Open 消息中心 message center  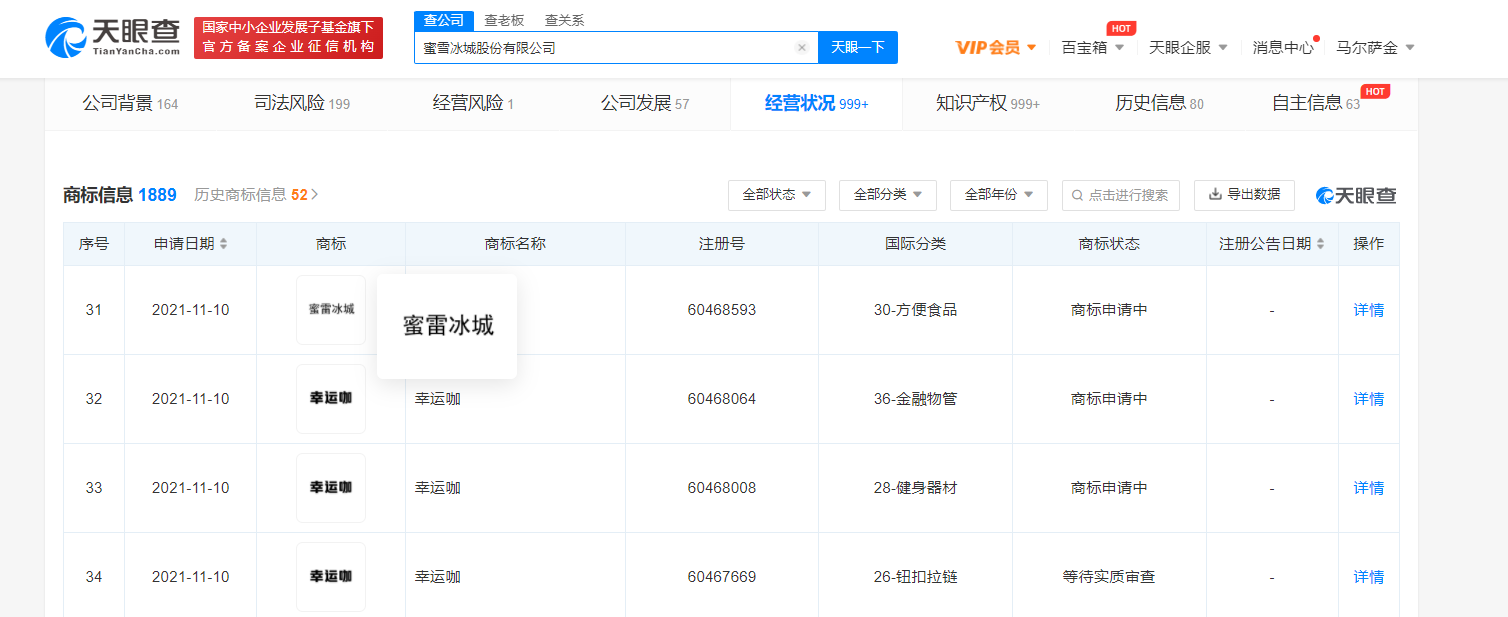point(1283,47)
